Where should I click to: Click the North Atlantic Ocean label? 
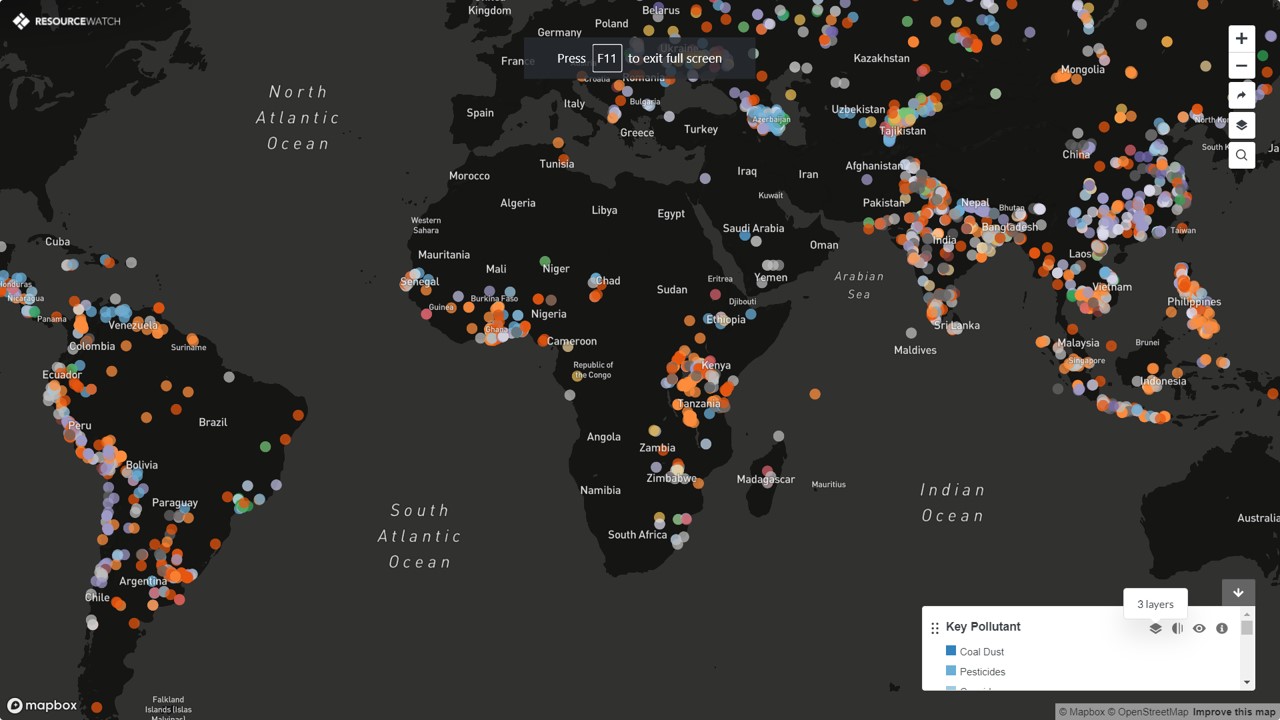coord(298,117)
